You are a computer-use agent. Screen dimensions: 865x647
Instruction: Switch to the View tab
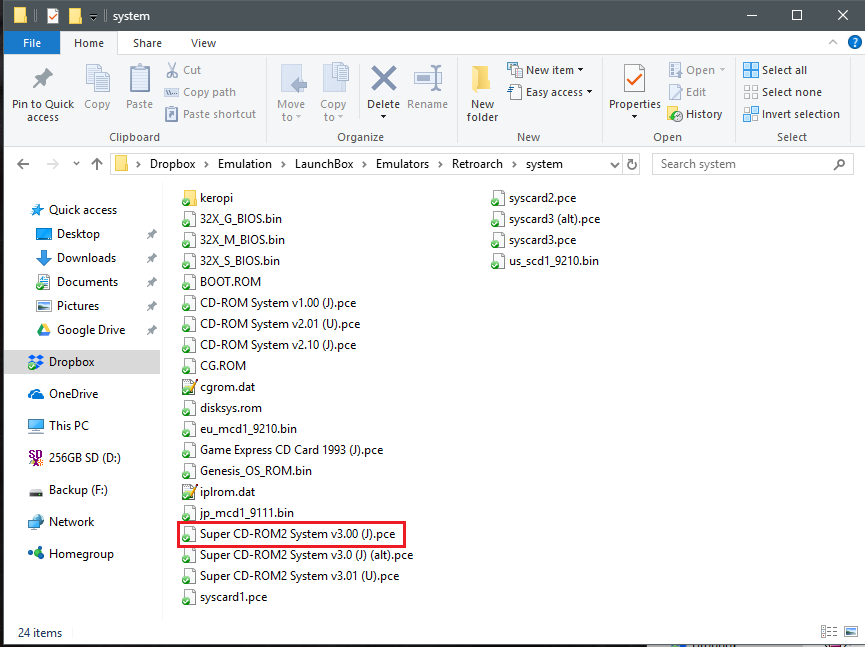[203, 43]
